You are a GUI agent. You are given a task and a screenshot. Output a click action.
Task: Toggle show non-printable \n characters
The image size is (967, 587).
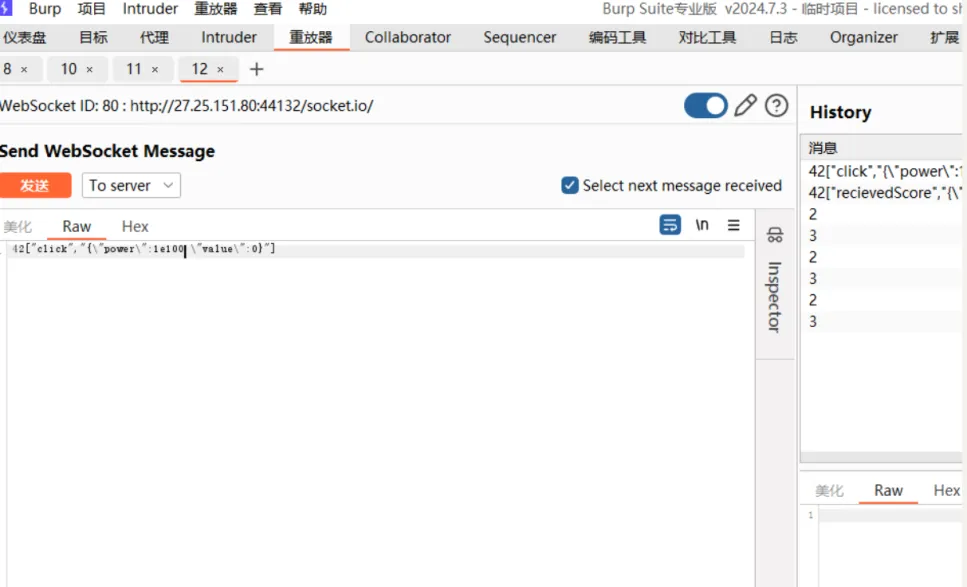click(702, 225)
